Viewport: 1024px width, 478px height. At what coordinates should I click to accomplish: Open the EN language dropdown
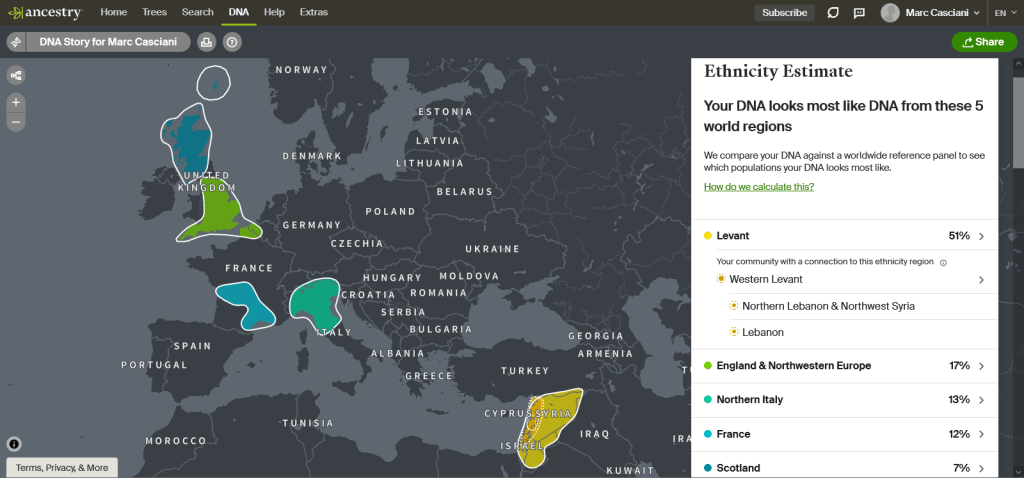click(x=1004, y=12)
